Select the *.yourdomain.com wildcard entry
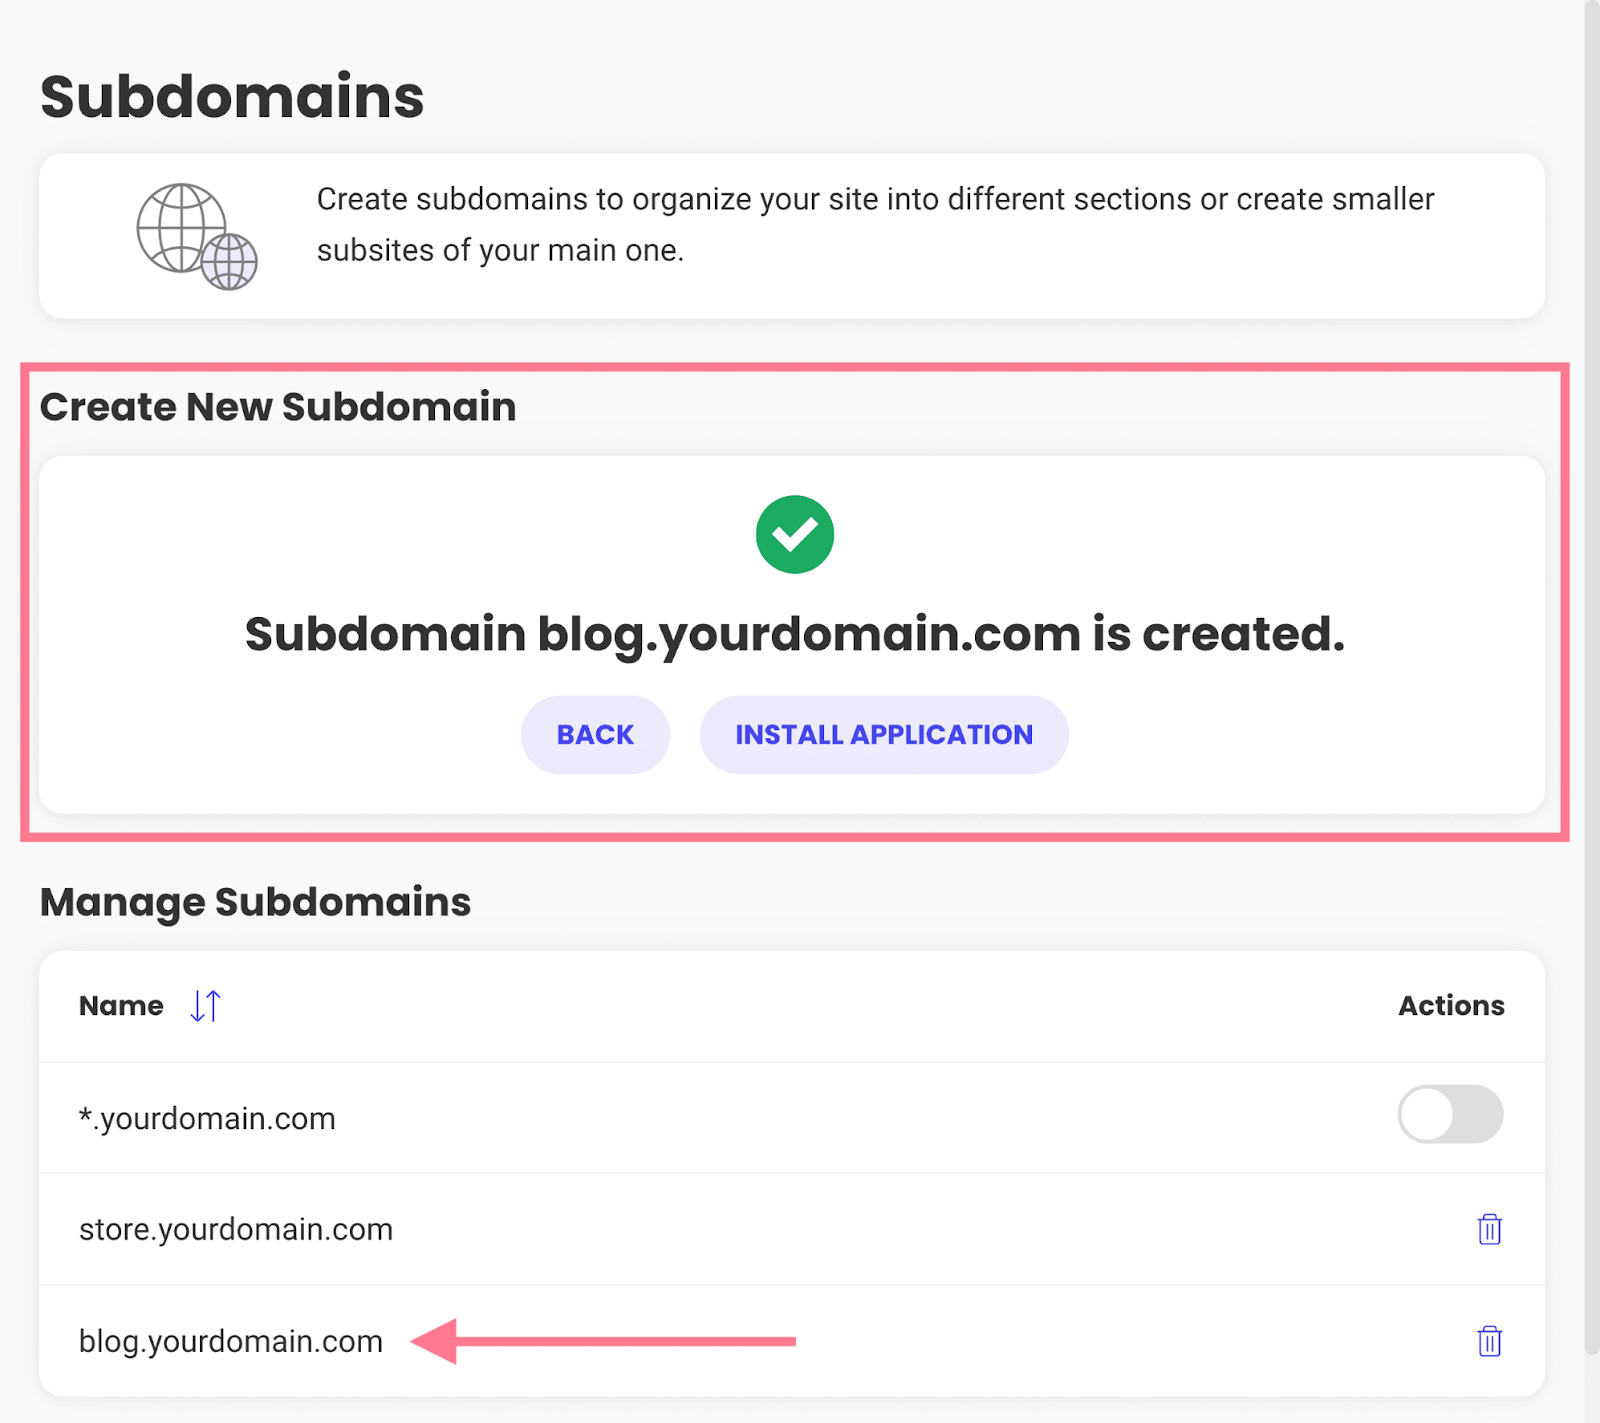Image resolution: width=1600 pixels, height=1423 pixels. click(207, 1118)
